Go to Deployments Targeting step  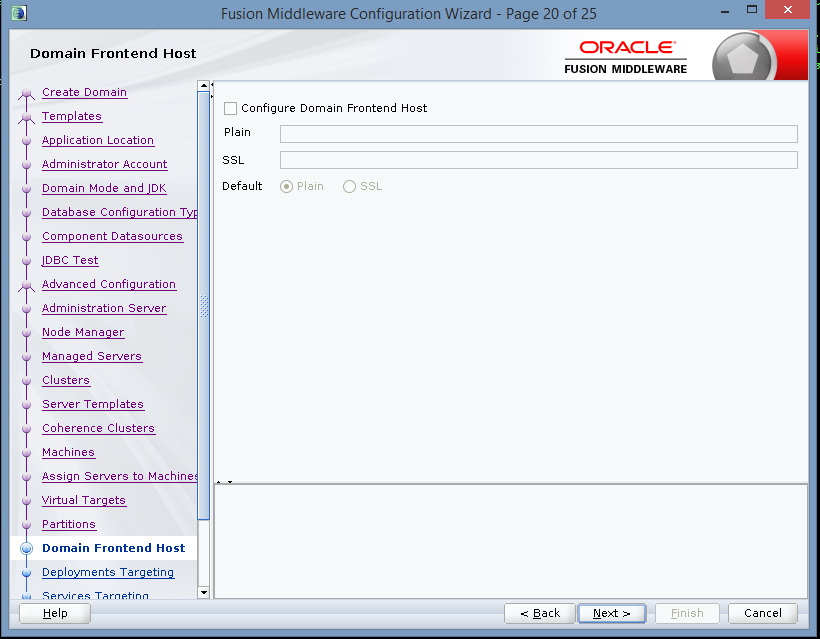[x=108, y=573]
